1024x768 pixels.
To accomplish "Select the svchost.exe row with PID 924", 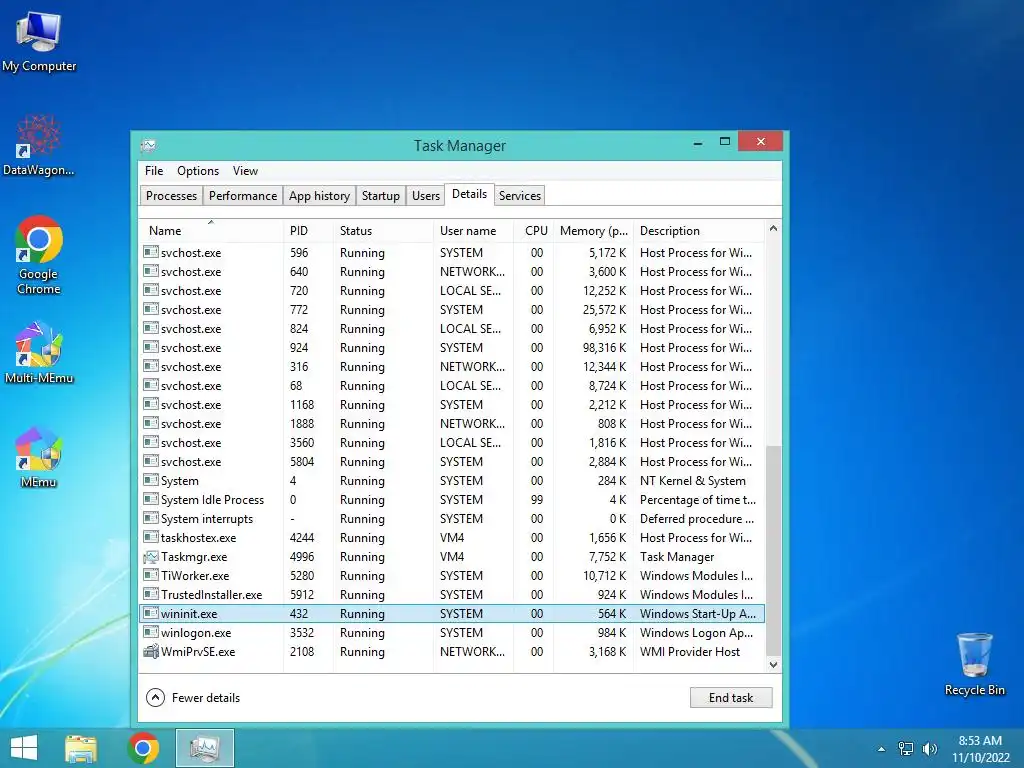I will tap(452, 348).
